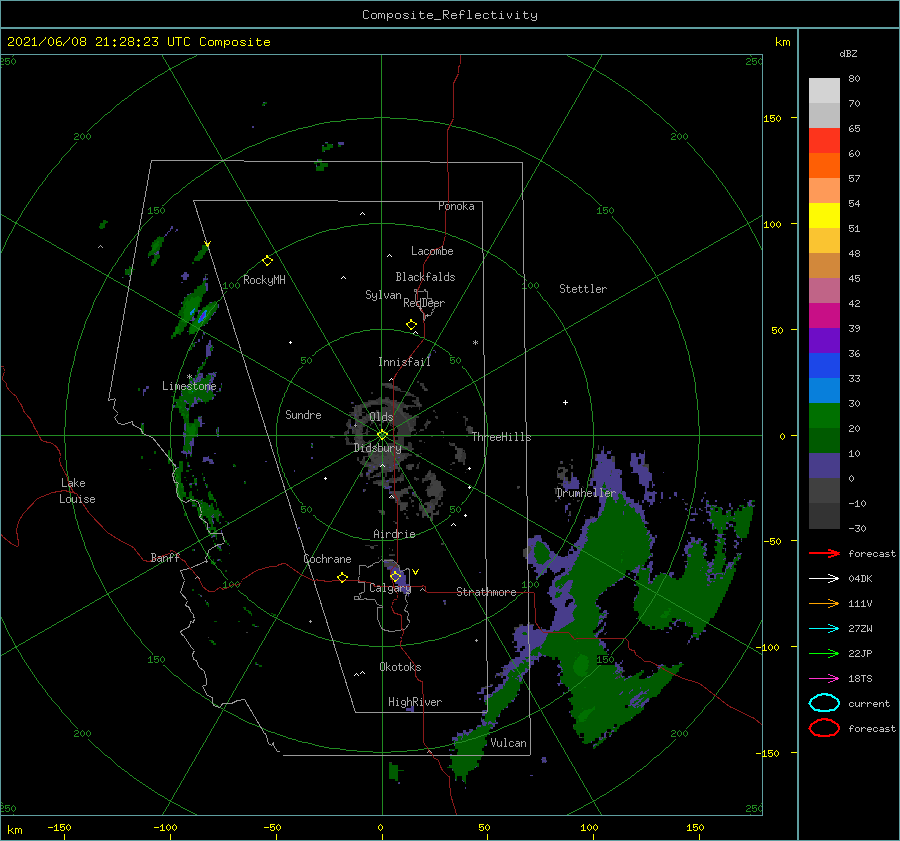900x841 pixels.
Task: Click the orange 111V arrow icon
Action: 824,603
